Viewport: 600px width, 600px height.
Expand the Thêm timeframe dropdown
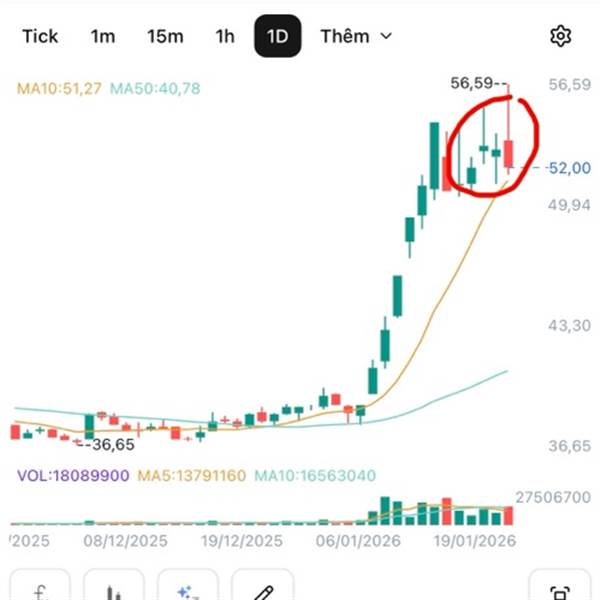click(355, 37)
